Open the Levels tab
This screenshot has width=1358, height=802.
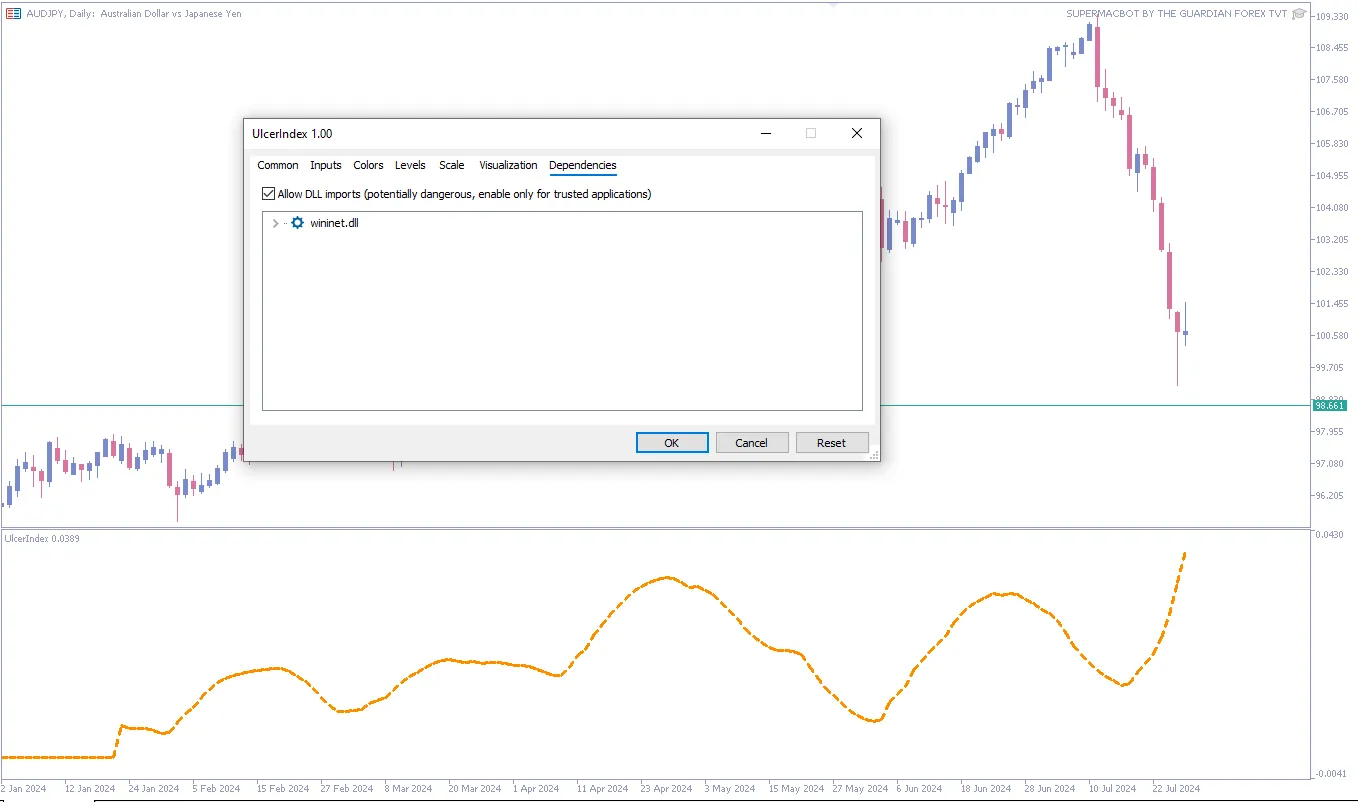pyautogui.click(x=410, y=165)
